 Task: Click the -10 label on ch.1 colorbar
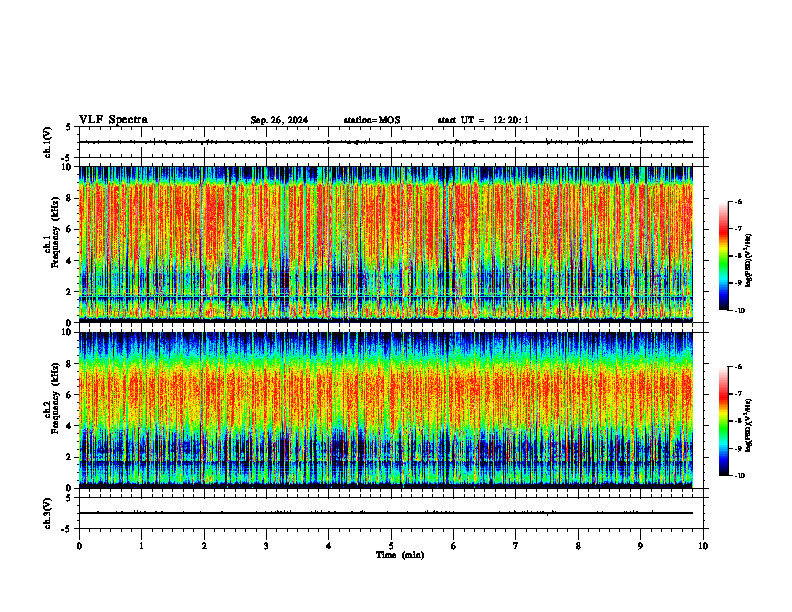[739, 311]
